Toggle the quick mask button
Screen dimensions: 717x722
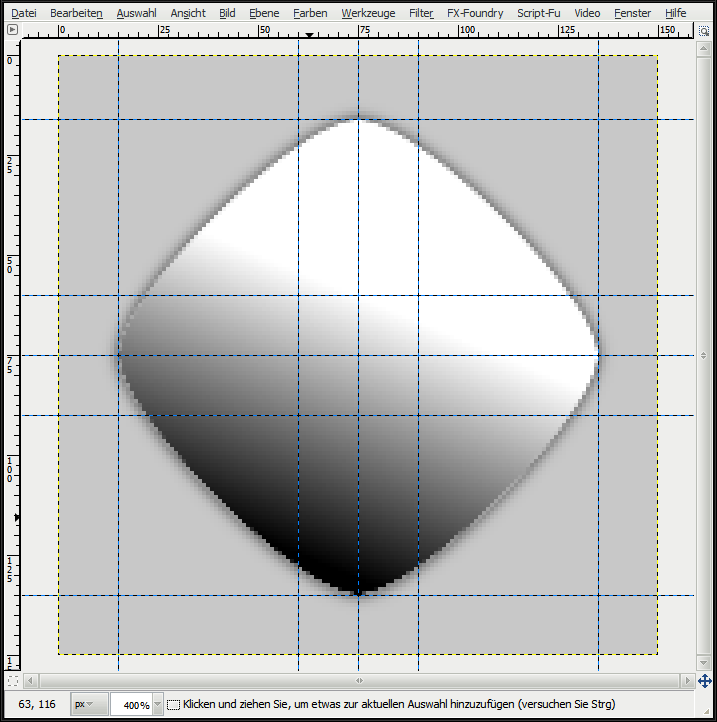pyautogui.click(x=13, y=680)
